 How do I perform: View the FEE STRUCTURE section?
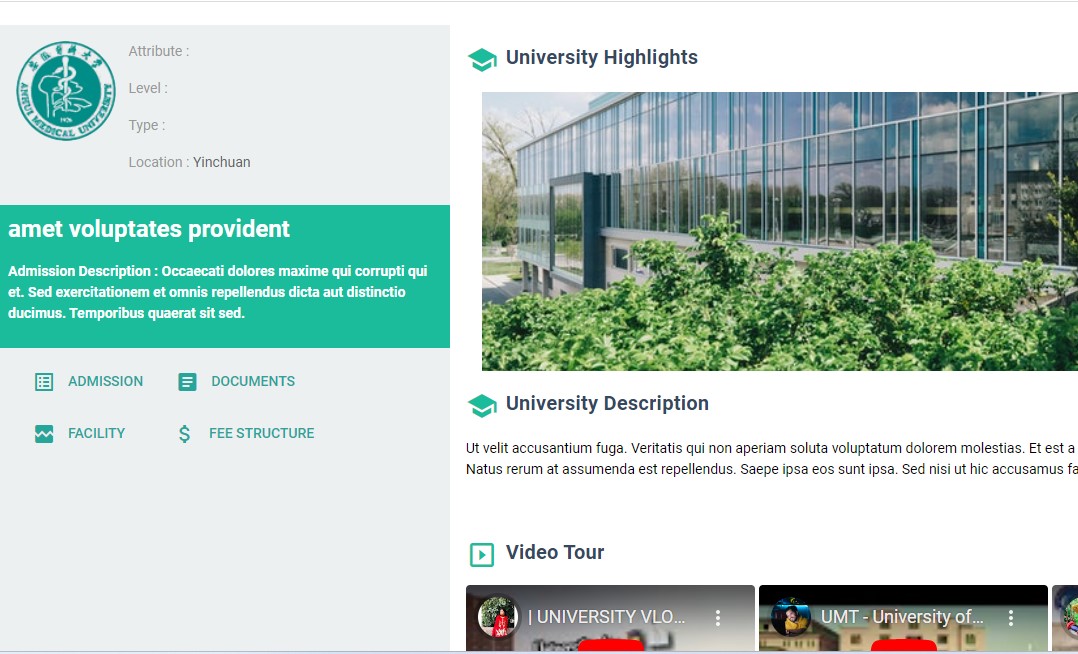tap(261, 434)
